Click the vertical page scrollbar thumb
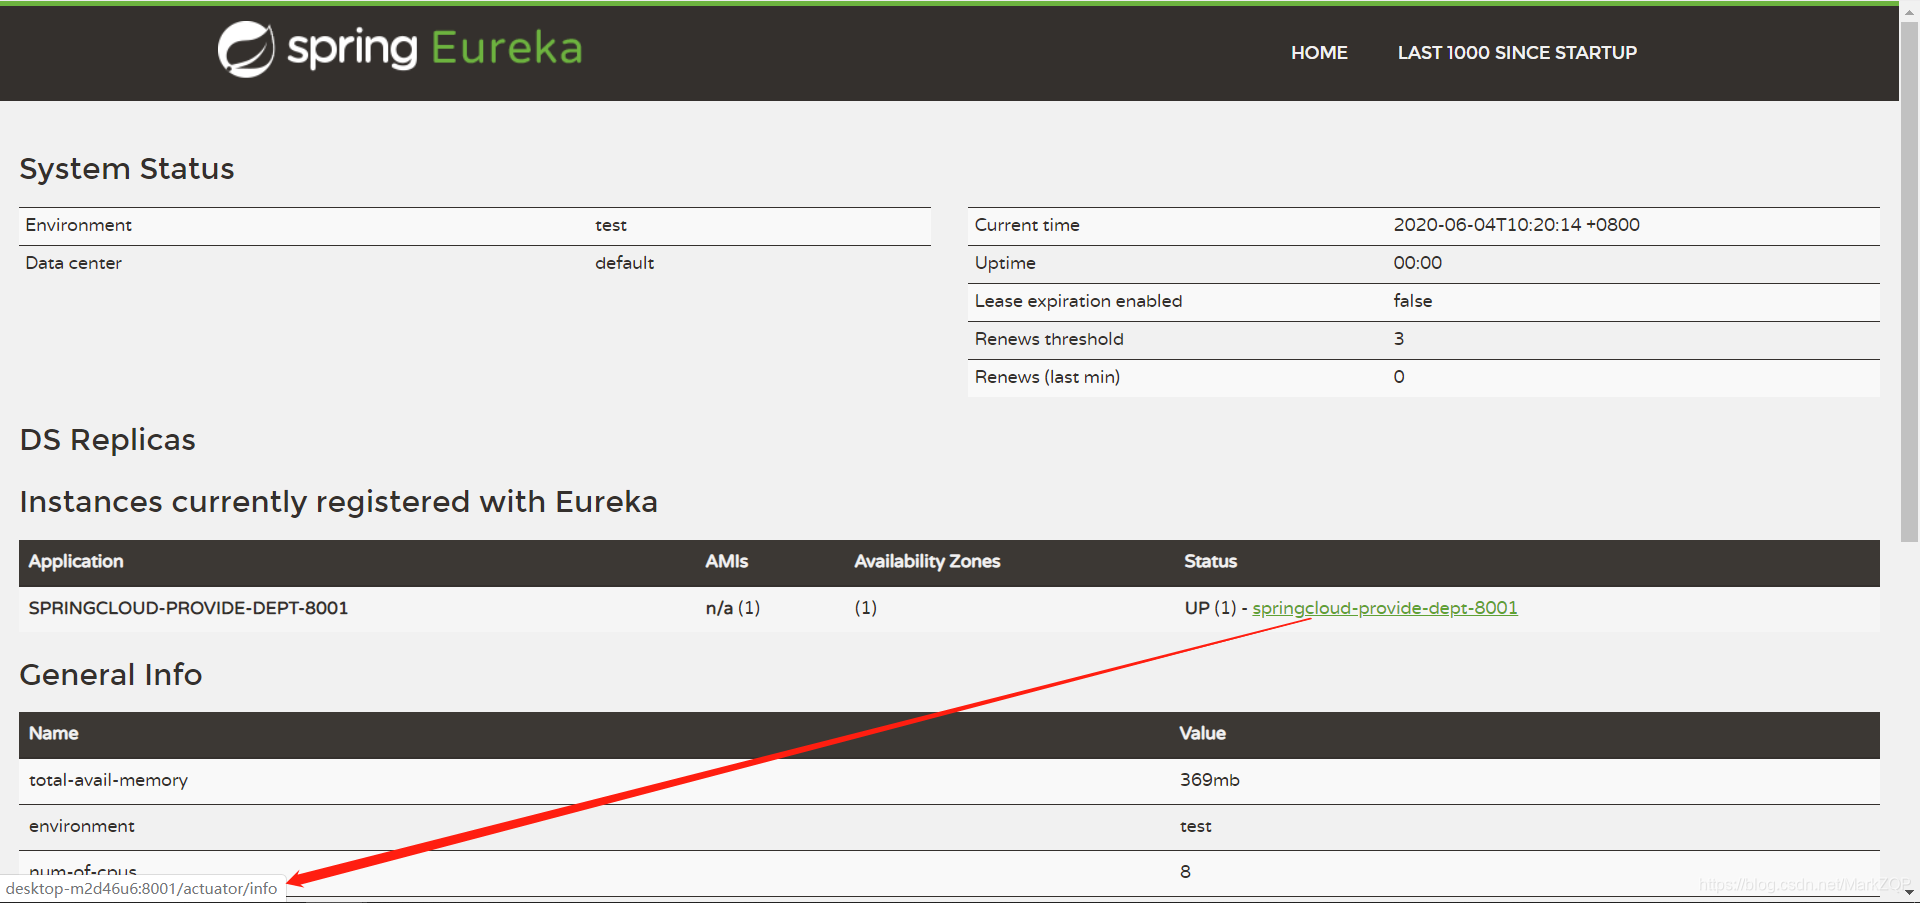This screenshot has height=903, width=1920. [x=1909, y=280]
